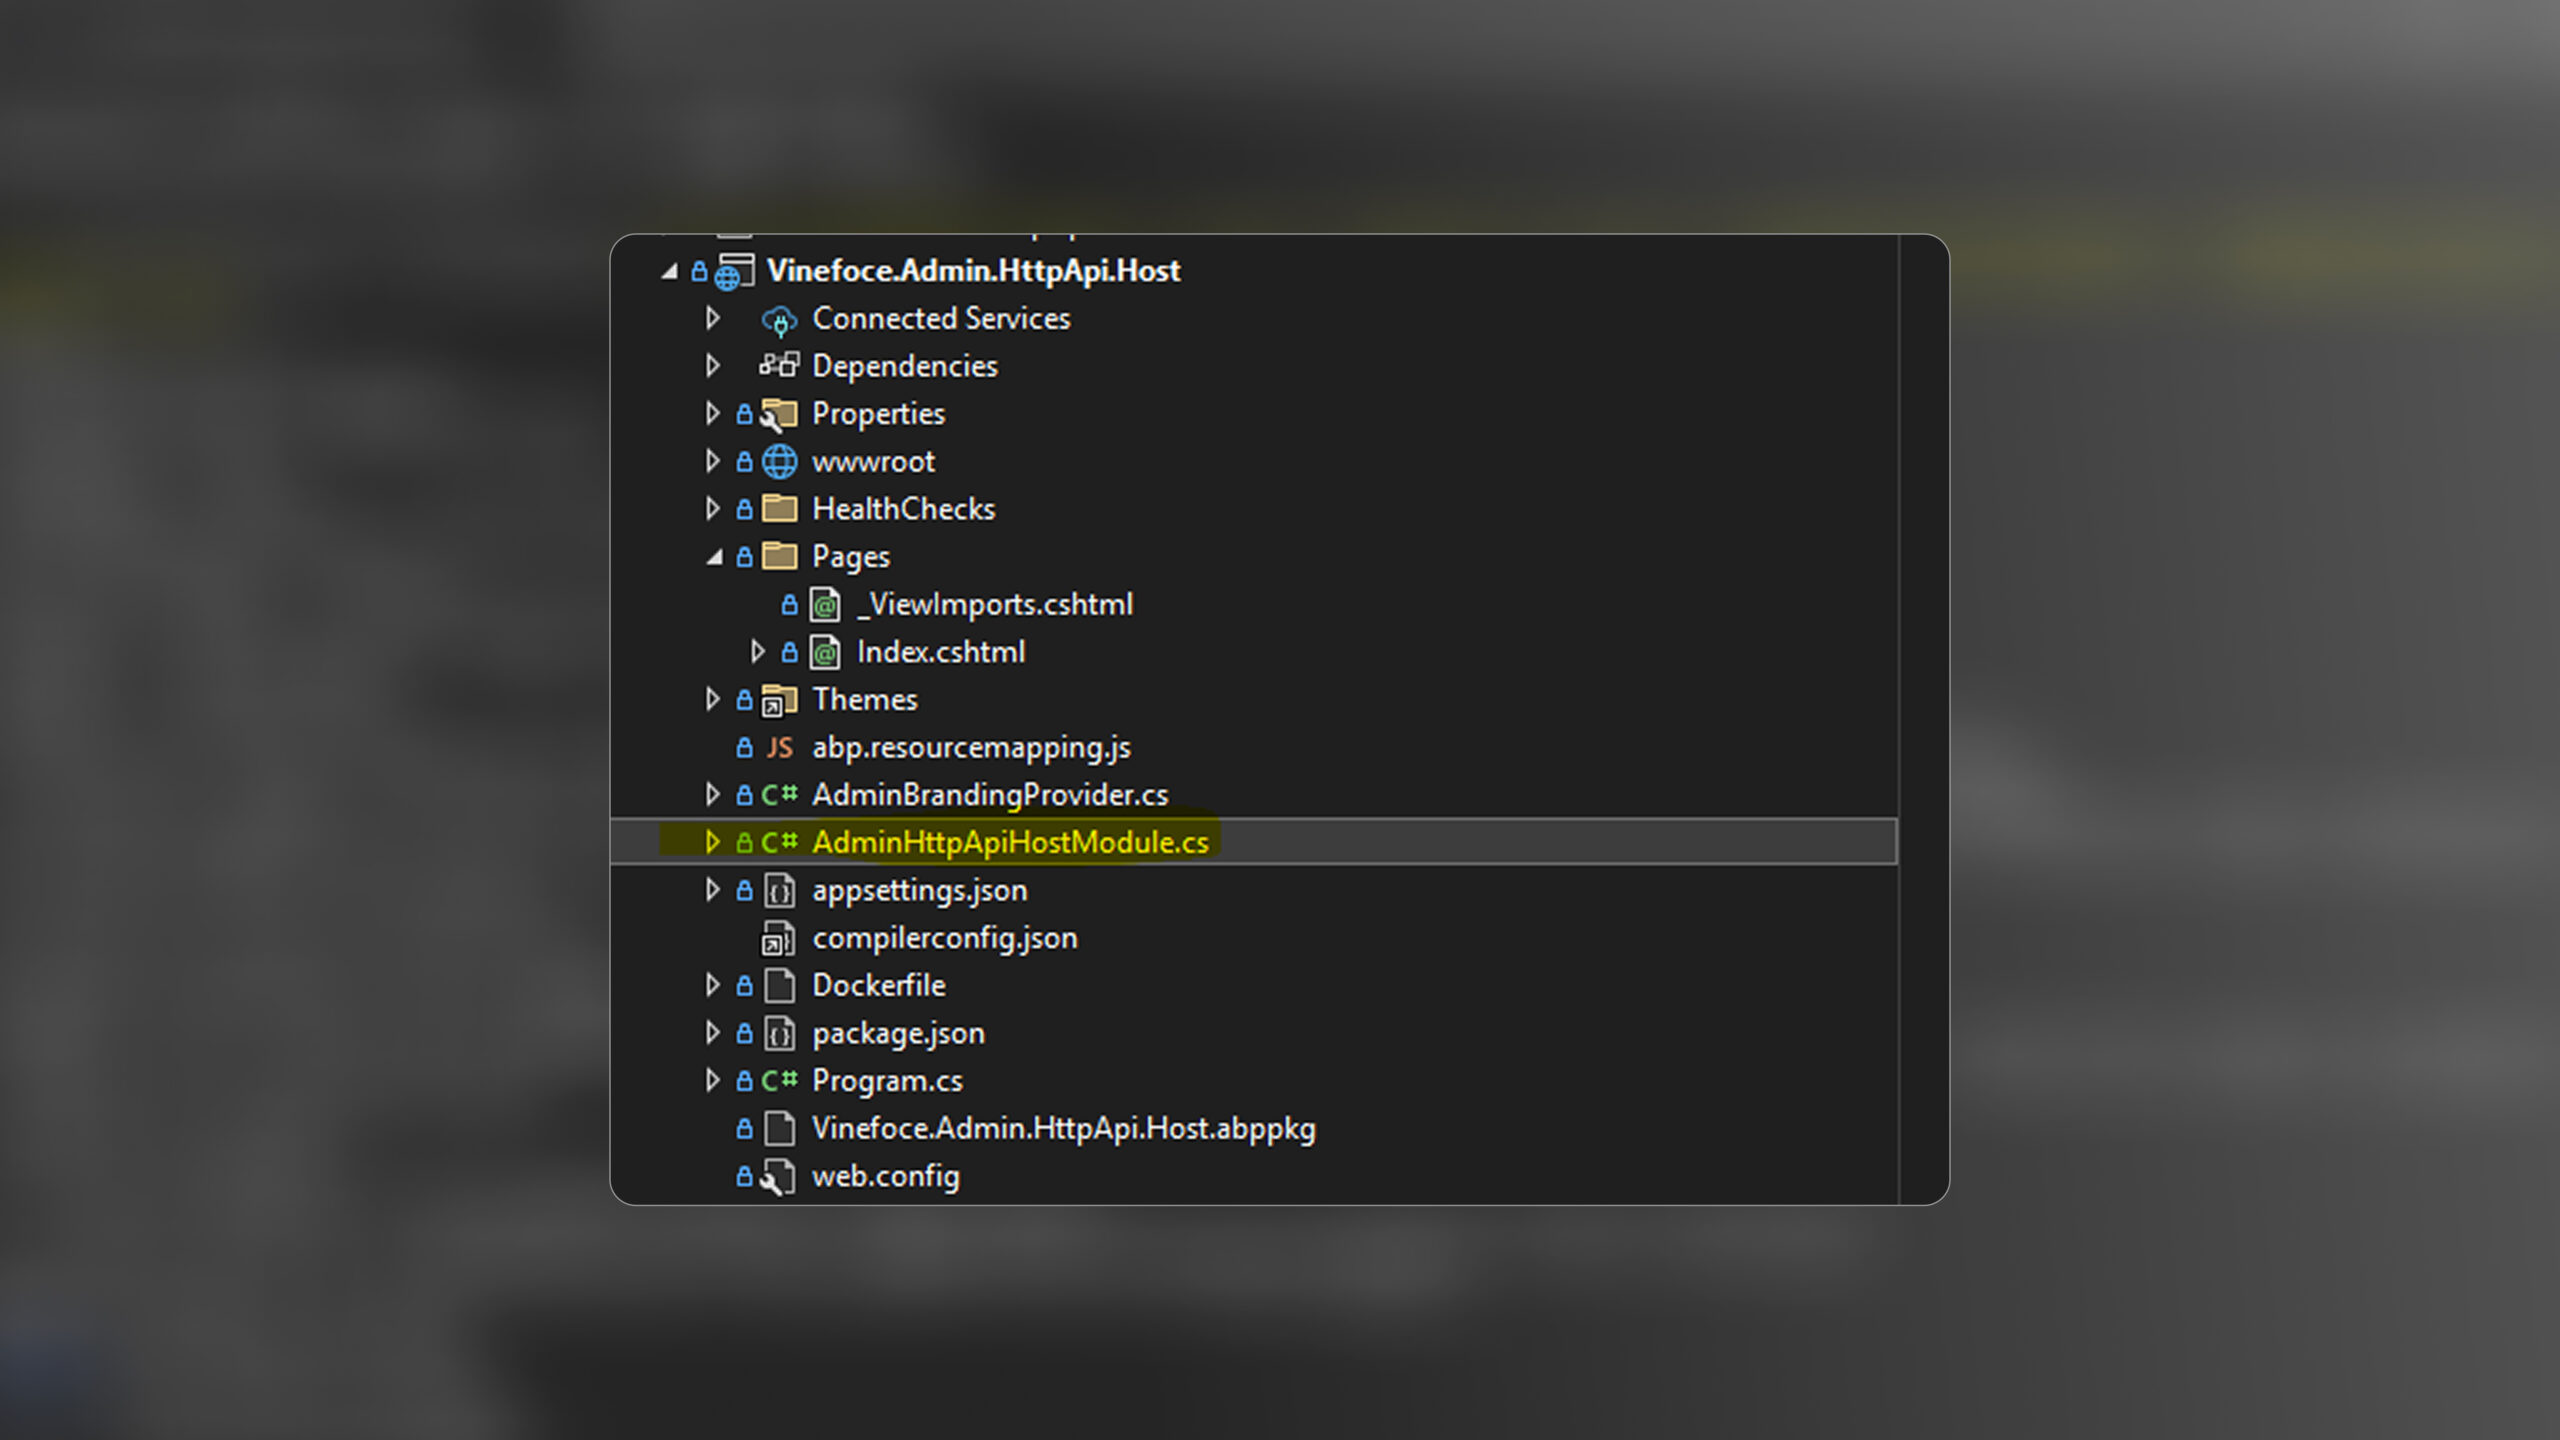Click the lock icon beside the project name

699,271
